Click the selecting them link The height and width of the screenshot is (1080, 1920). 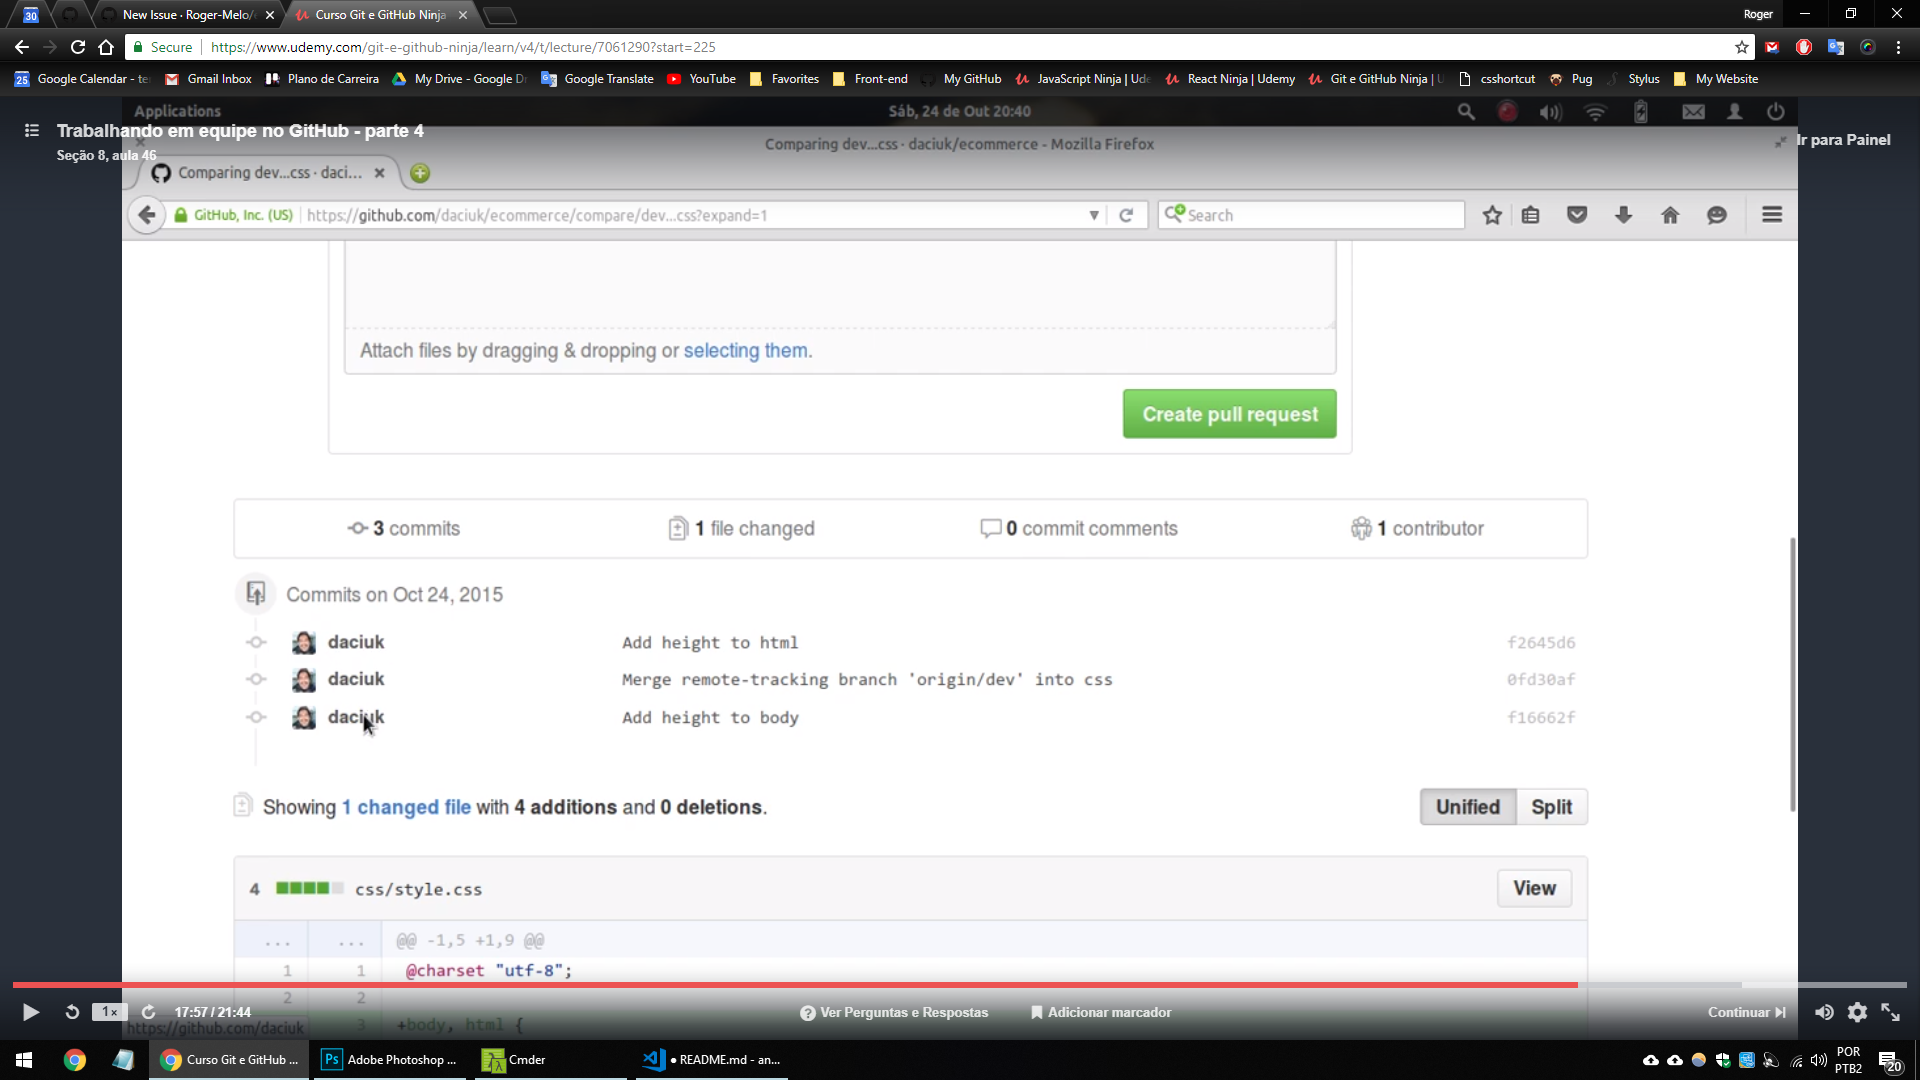(x=745, y=351)
